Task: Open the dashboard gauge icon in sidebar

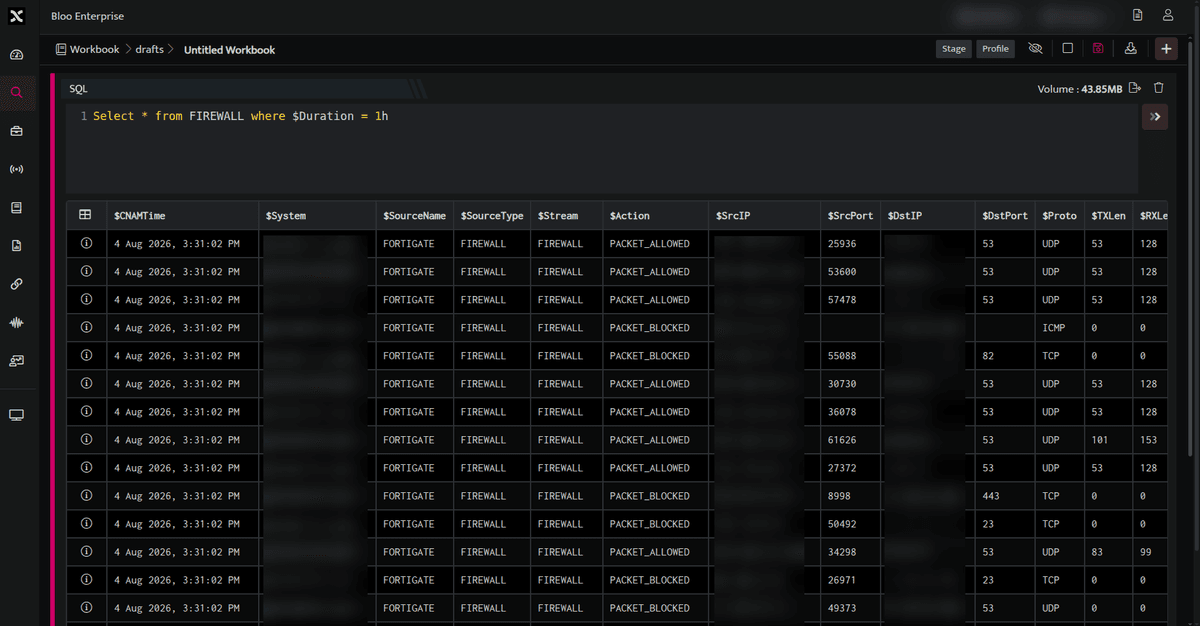Action: (16, 54)
